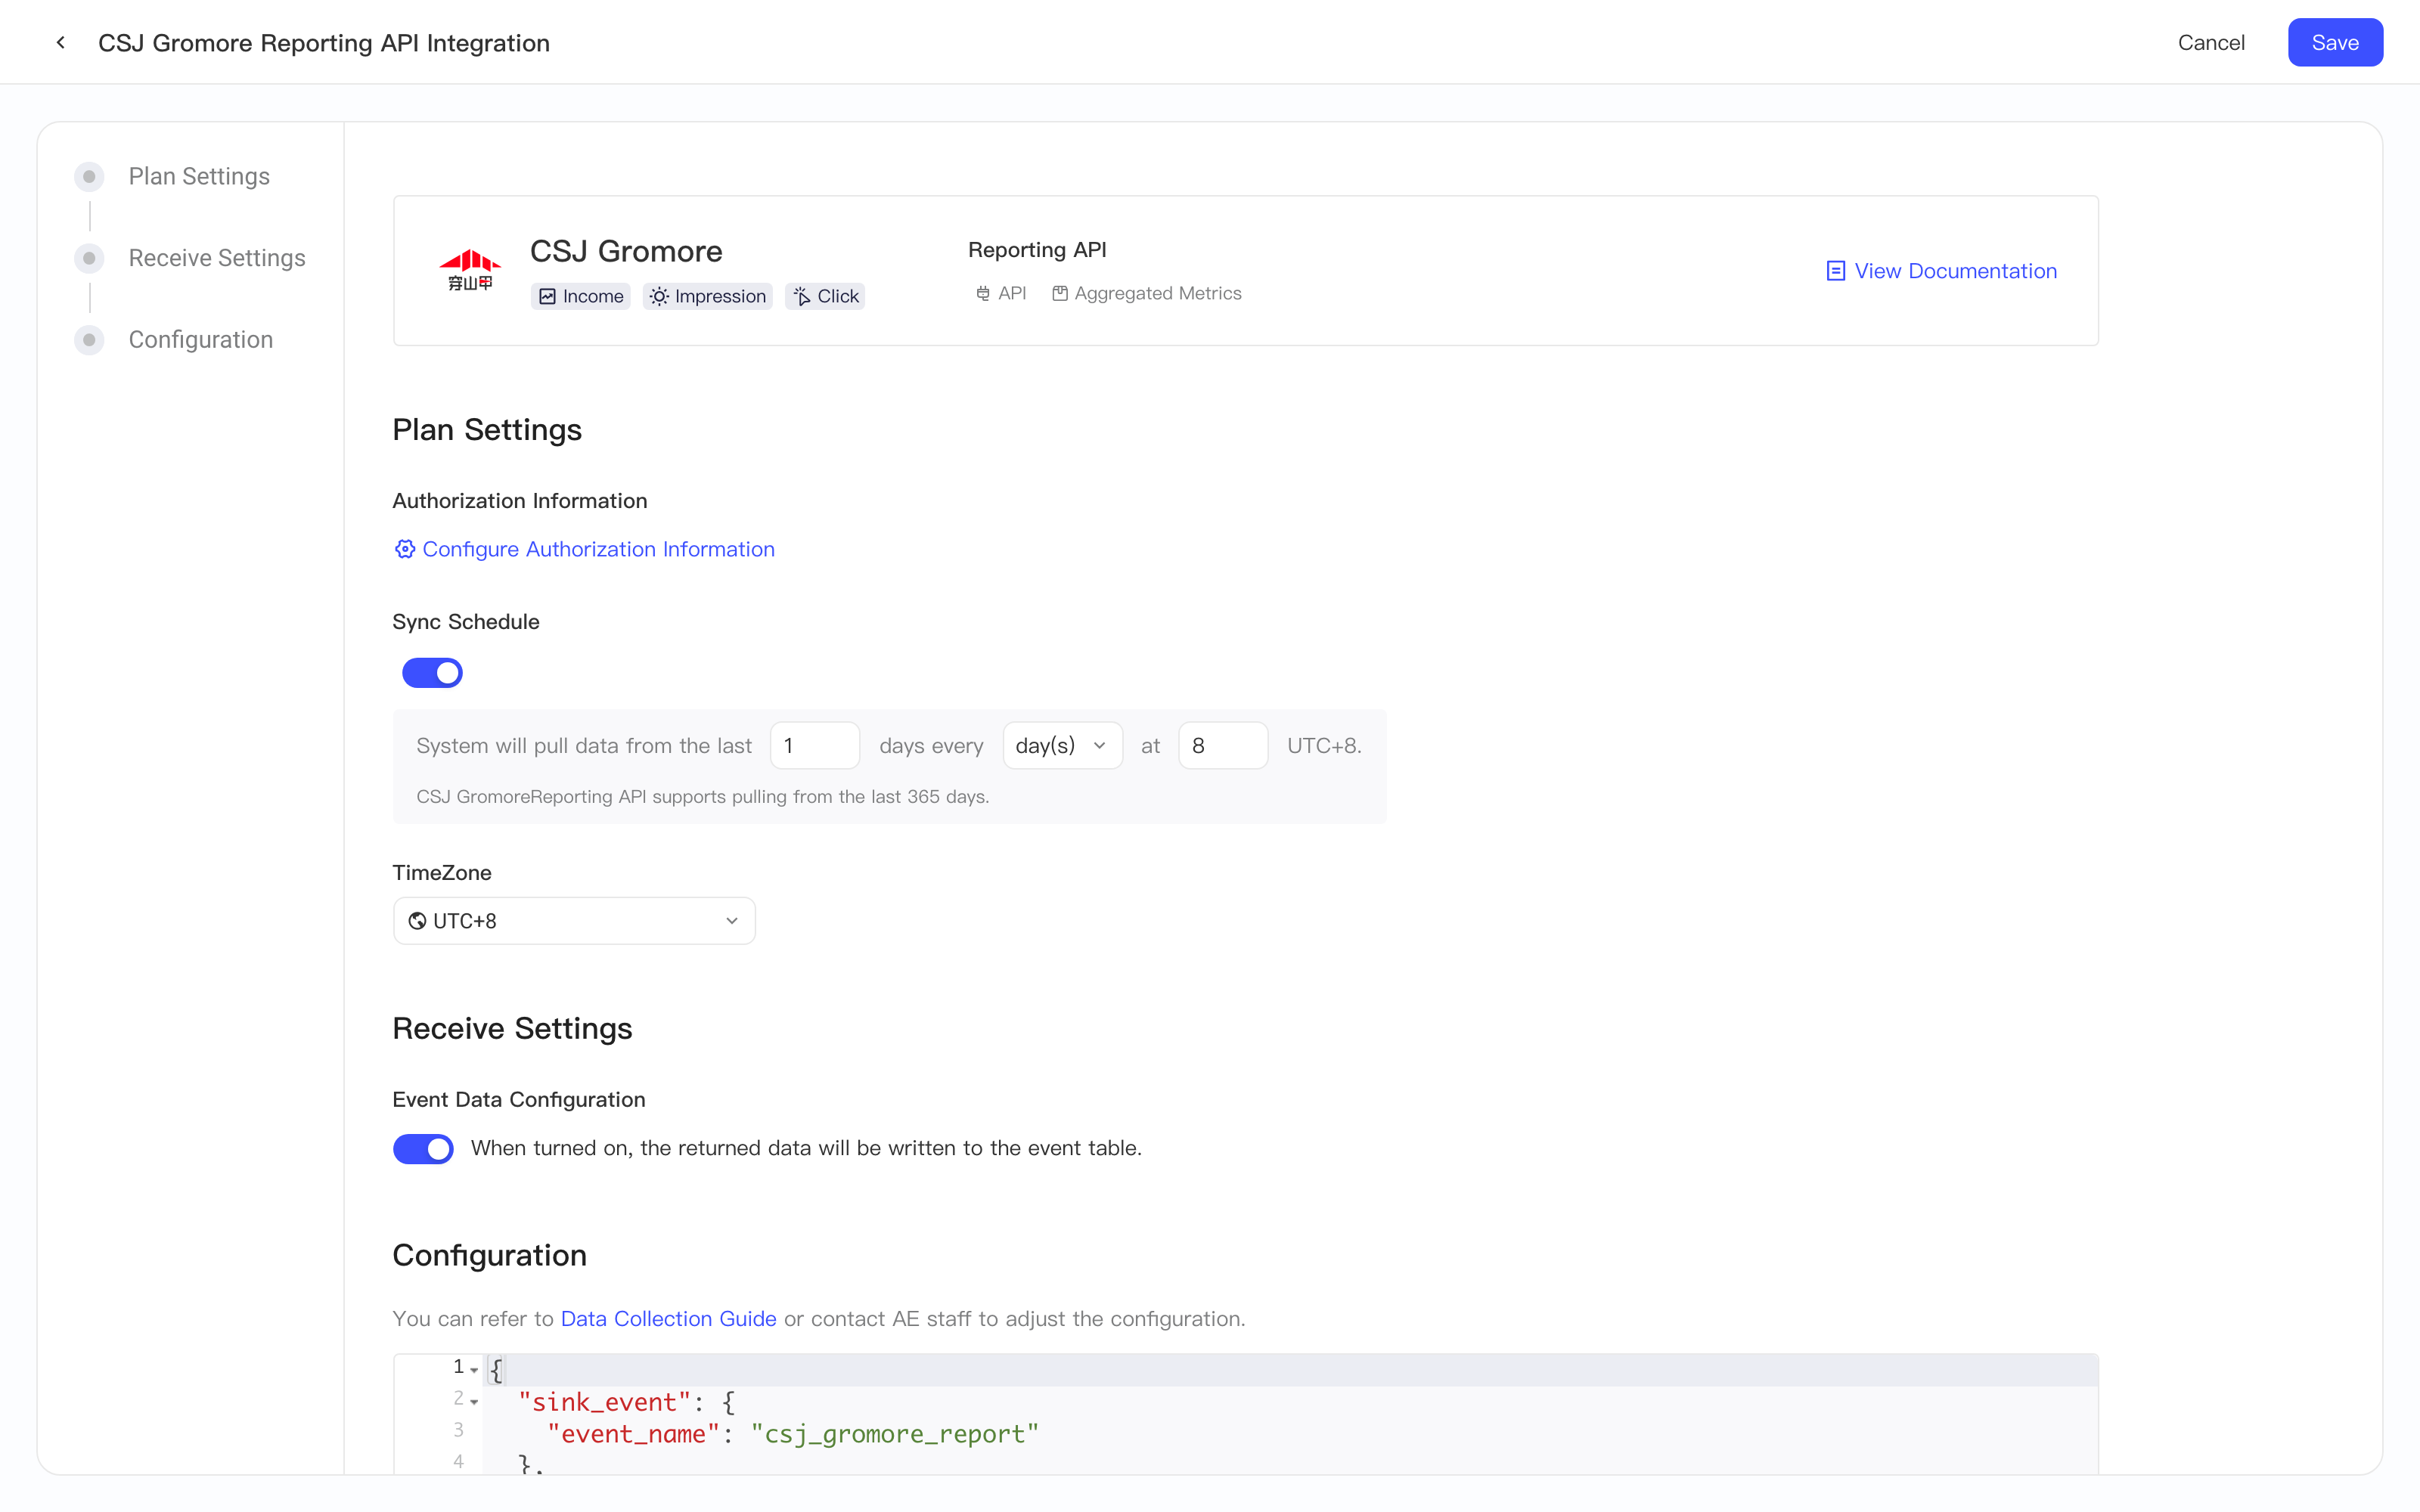The image size is (2420, 1512).
Task: Click the Save button
Action: tap(2335, 42)
